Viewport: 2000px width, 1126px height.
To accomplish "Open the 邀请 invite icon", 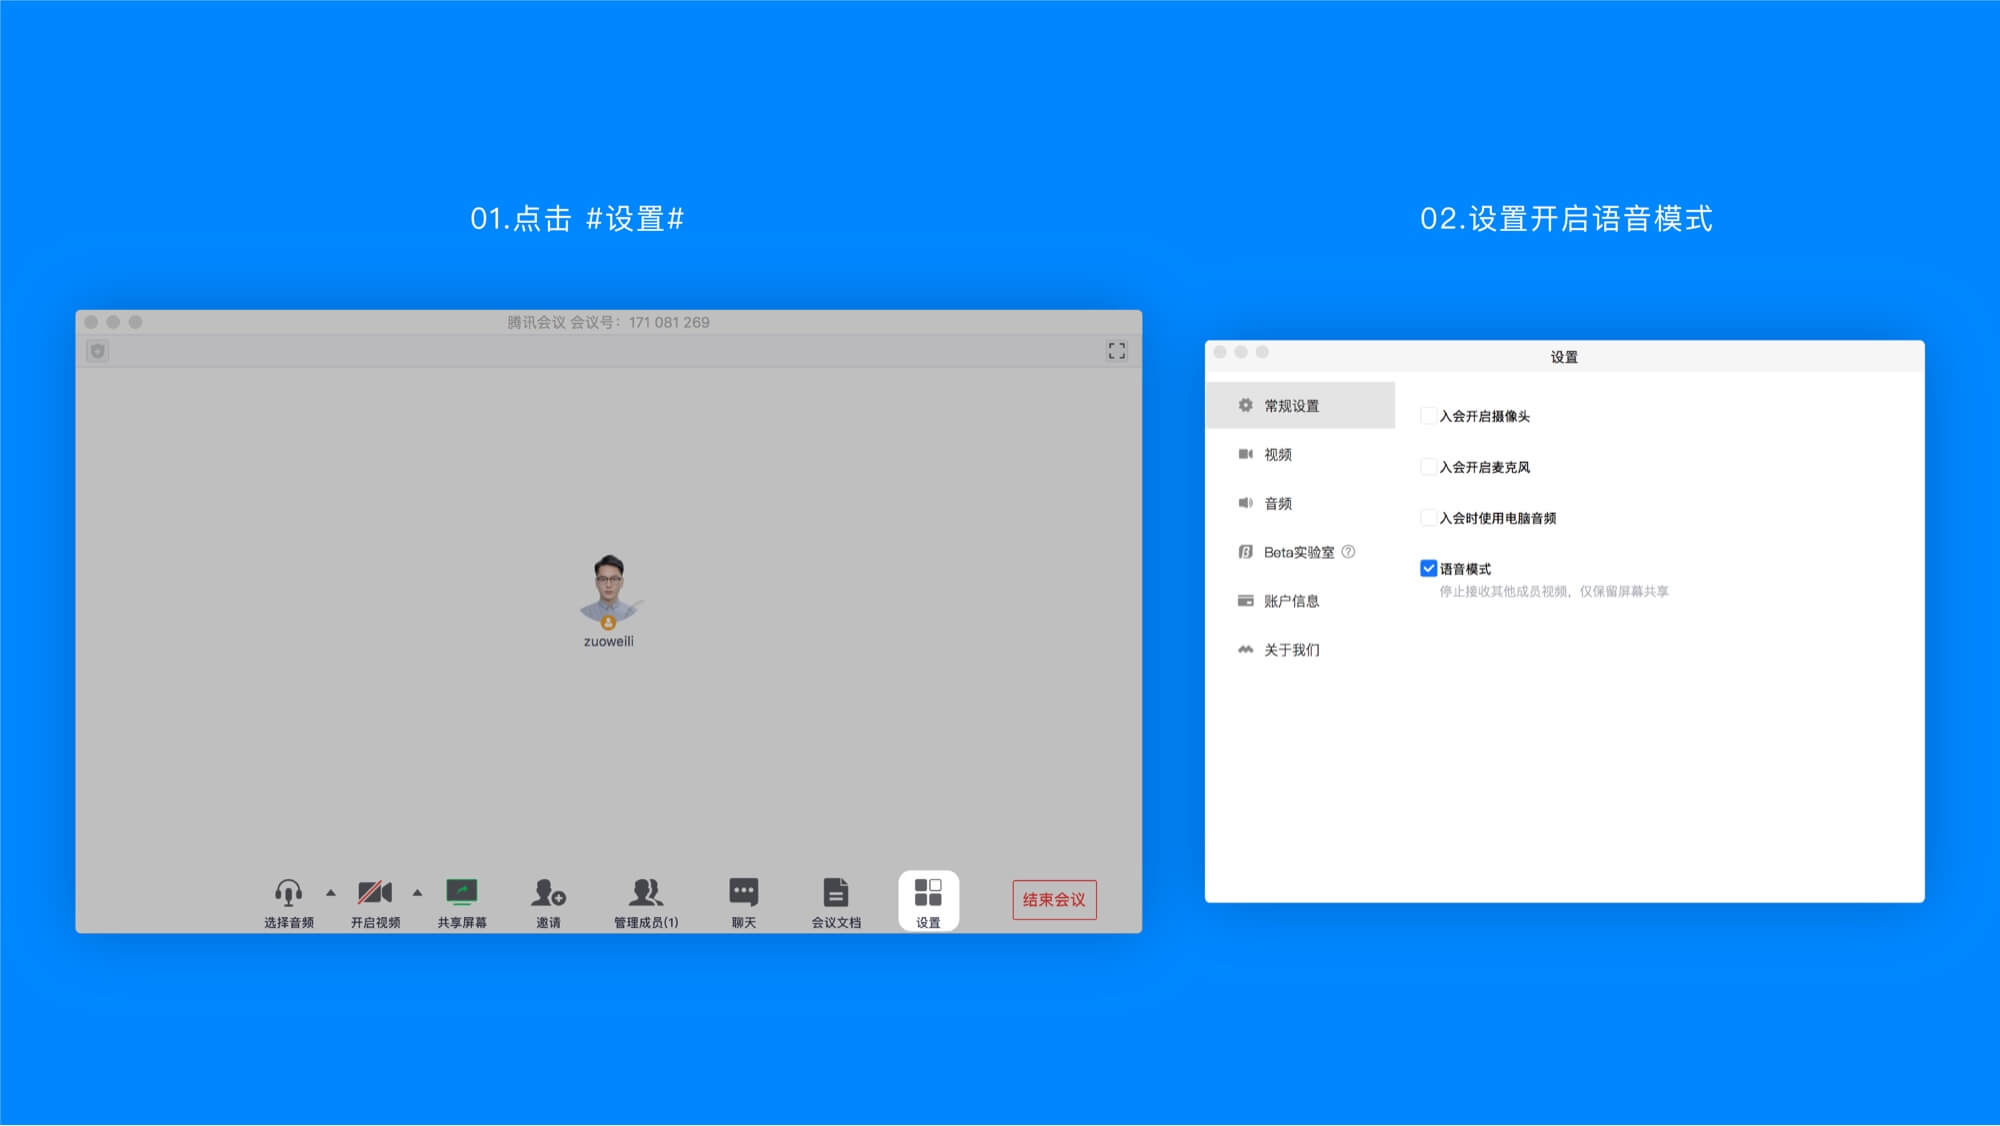I will click(x=548, y=890).
